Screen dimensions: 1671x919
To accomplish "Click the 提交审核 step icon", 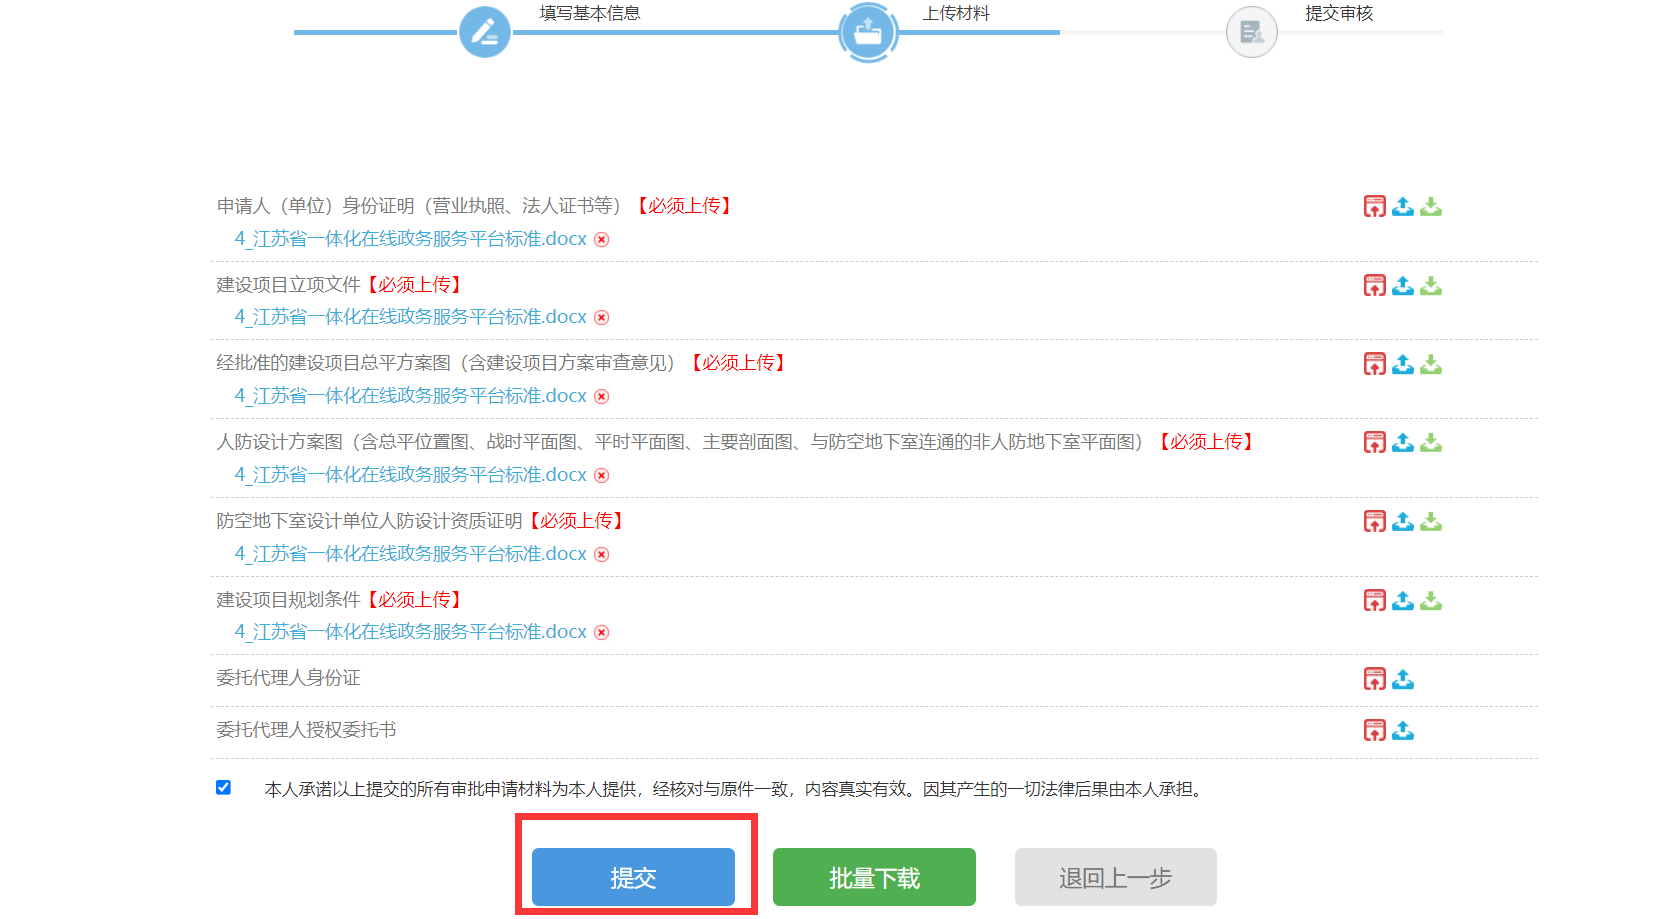I will tap(1251, 32).
